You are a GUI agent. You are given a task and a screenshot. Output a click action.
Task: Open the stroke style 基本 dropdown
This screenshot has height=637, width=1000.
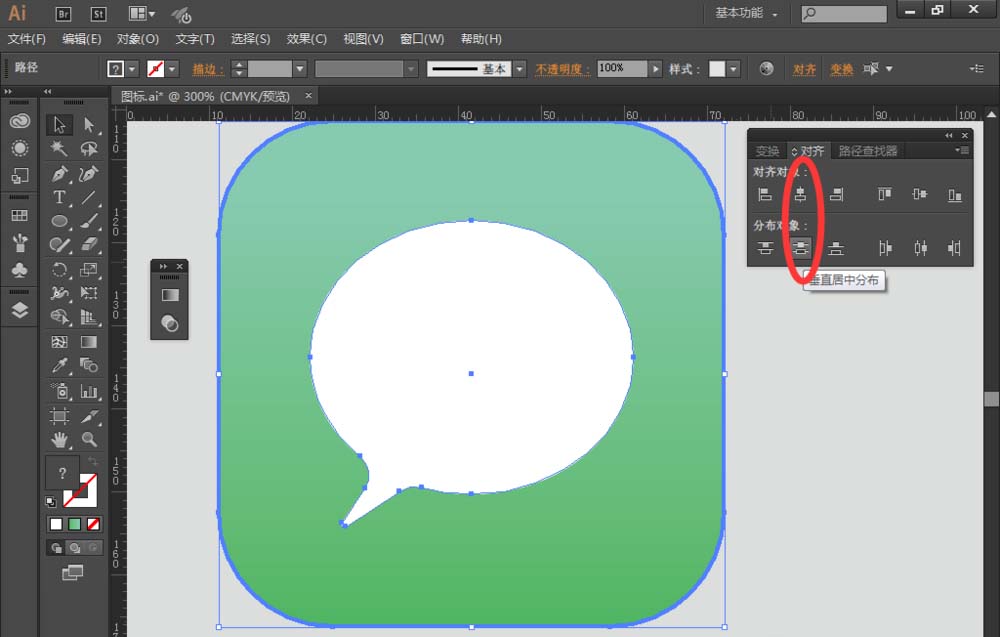(x=518, y=68)
